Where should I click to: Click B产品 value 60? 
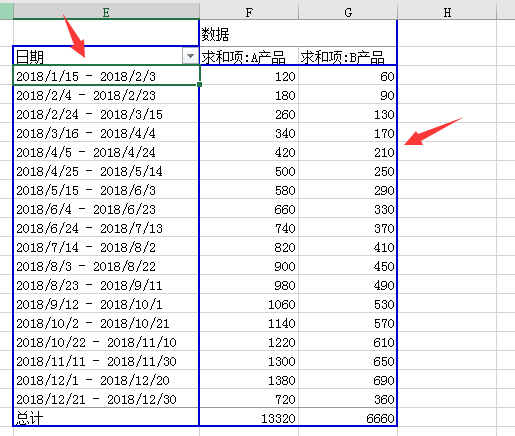[348, 75]
